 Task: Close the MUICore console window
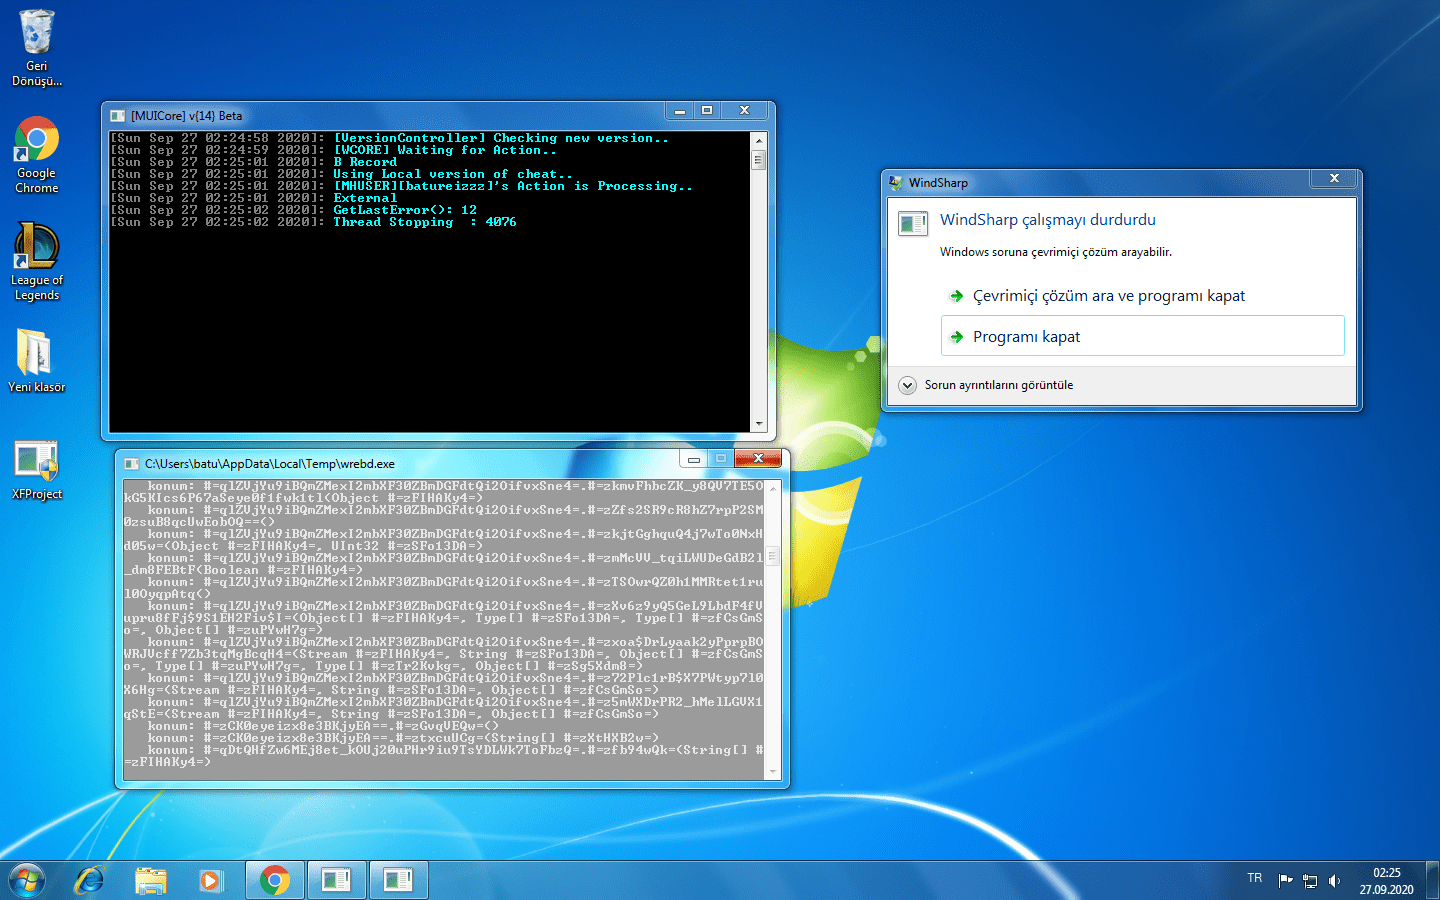(x=744, y=111)
